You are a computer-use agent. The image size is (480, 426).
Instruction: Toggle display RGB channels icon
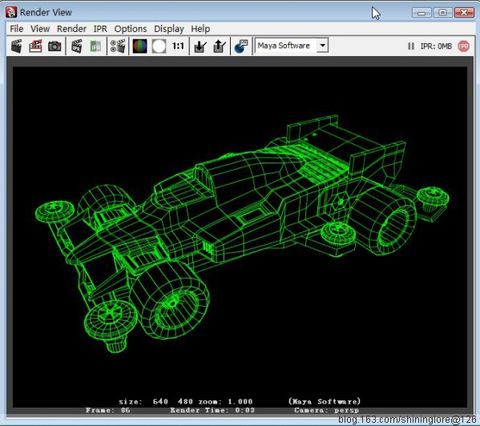pyautogui.click(x=140, y=46)
